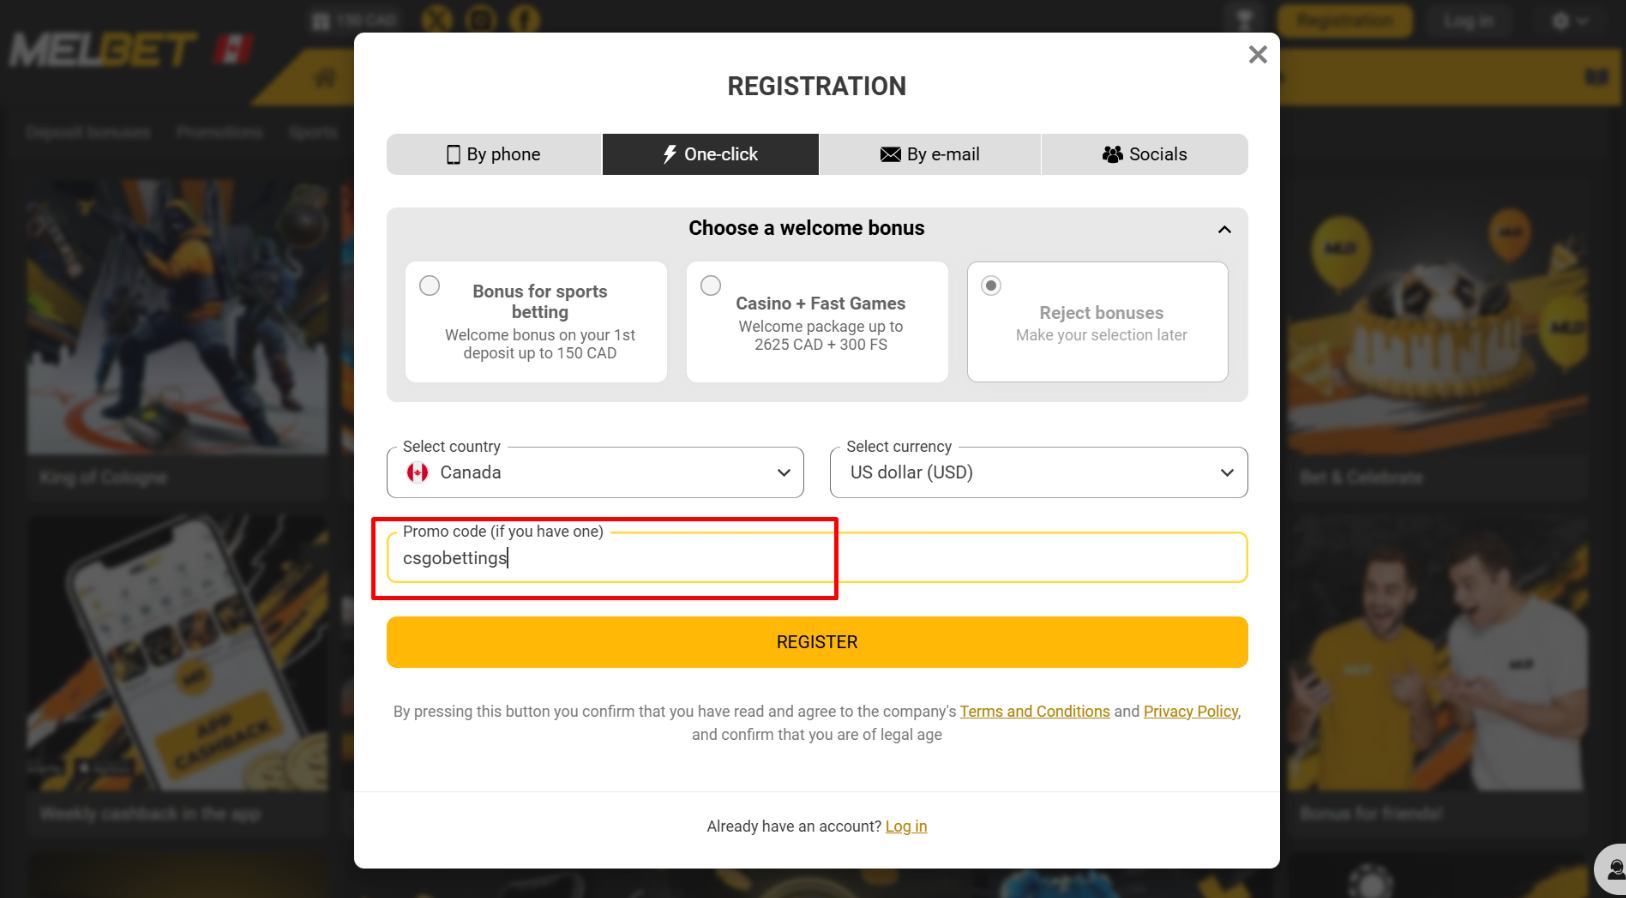This screenshot has width=1626, height=898.
Task: Collapse the Choose a welcome bonus section
Action: point(1224,230)
